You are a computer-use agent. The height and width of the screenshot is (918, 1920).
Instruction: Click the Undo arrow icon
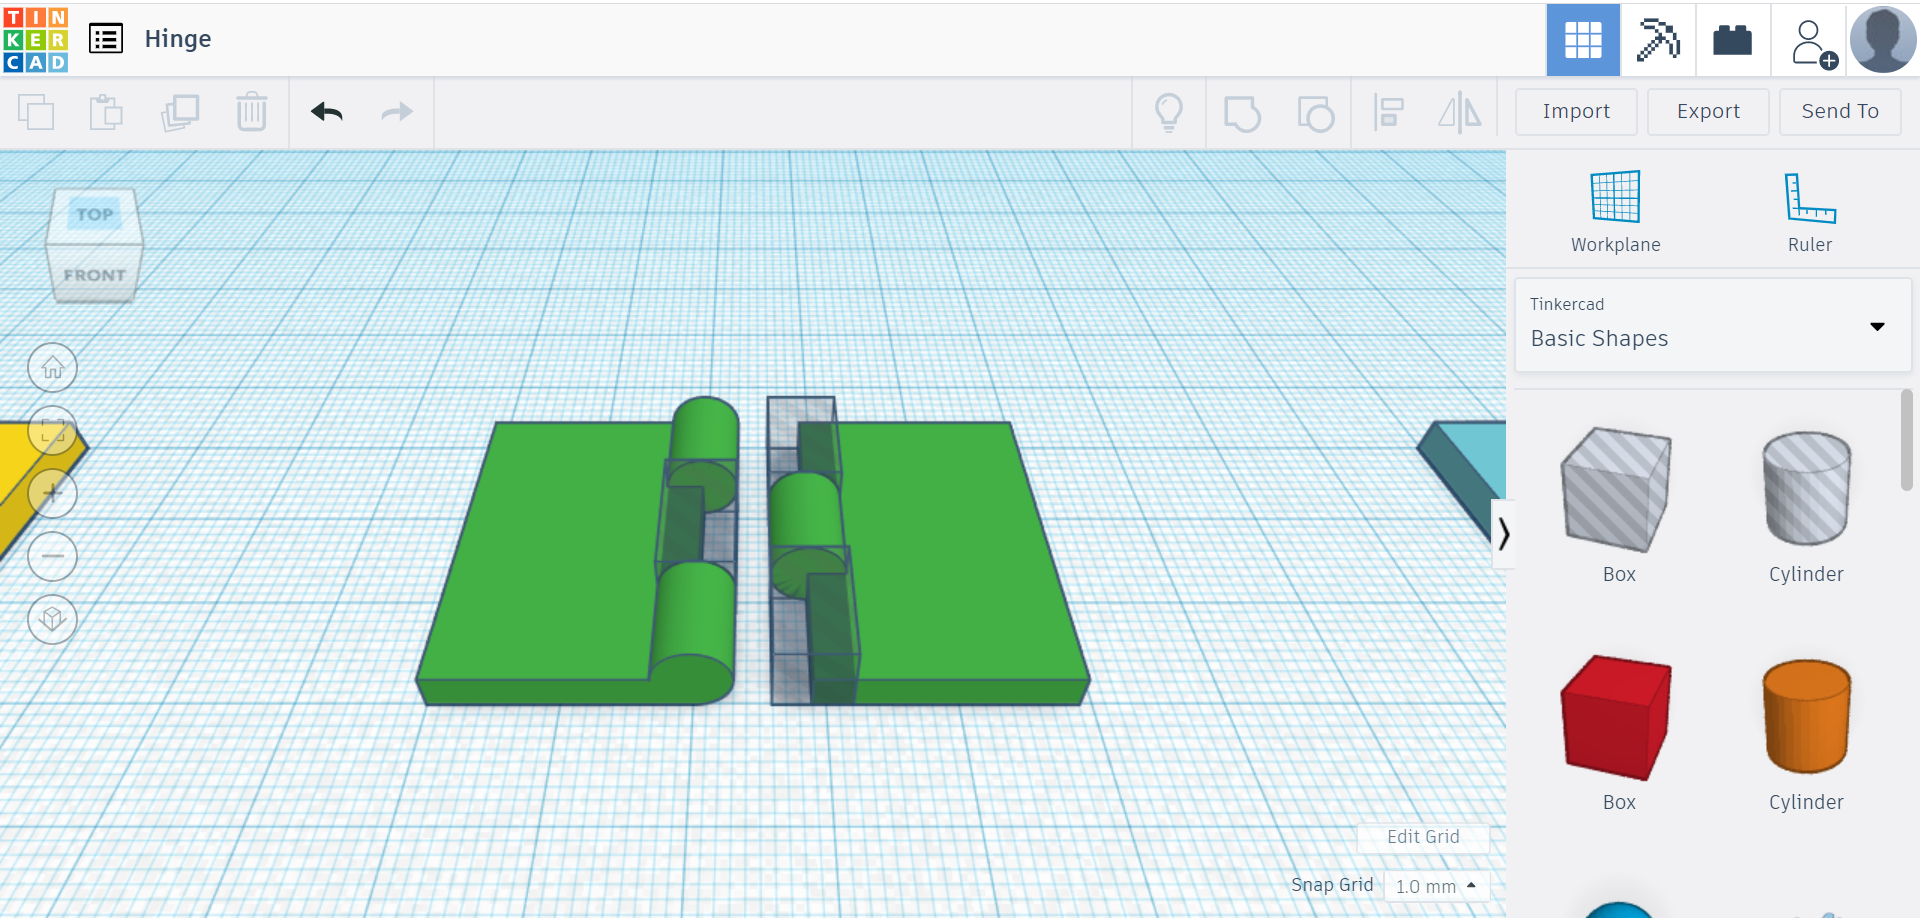(x=326, y=112)
